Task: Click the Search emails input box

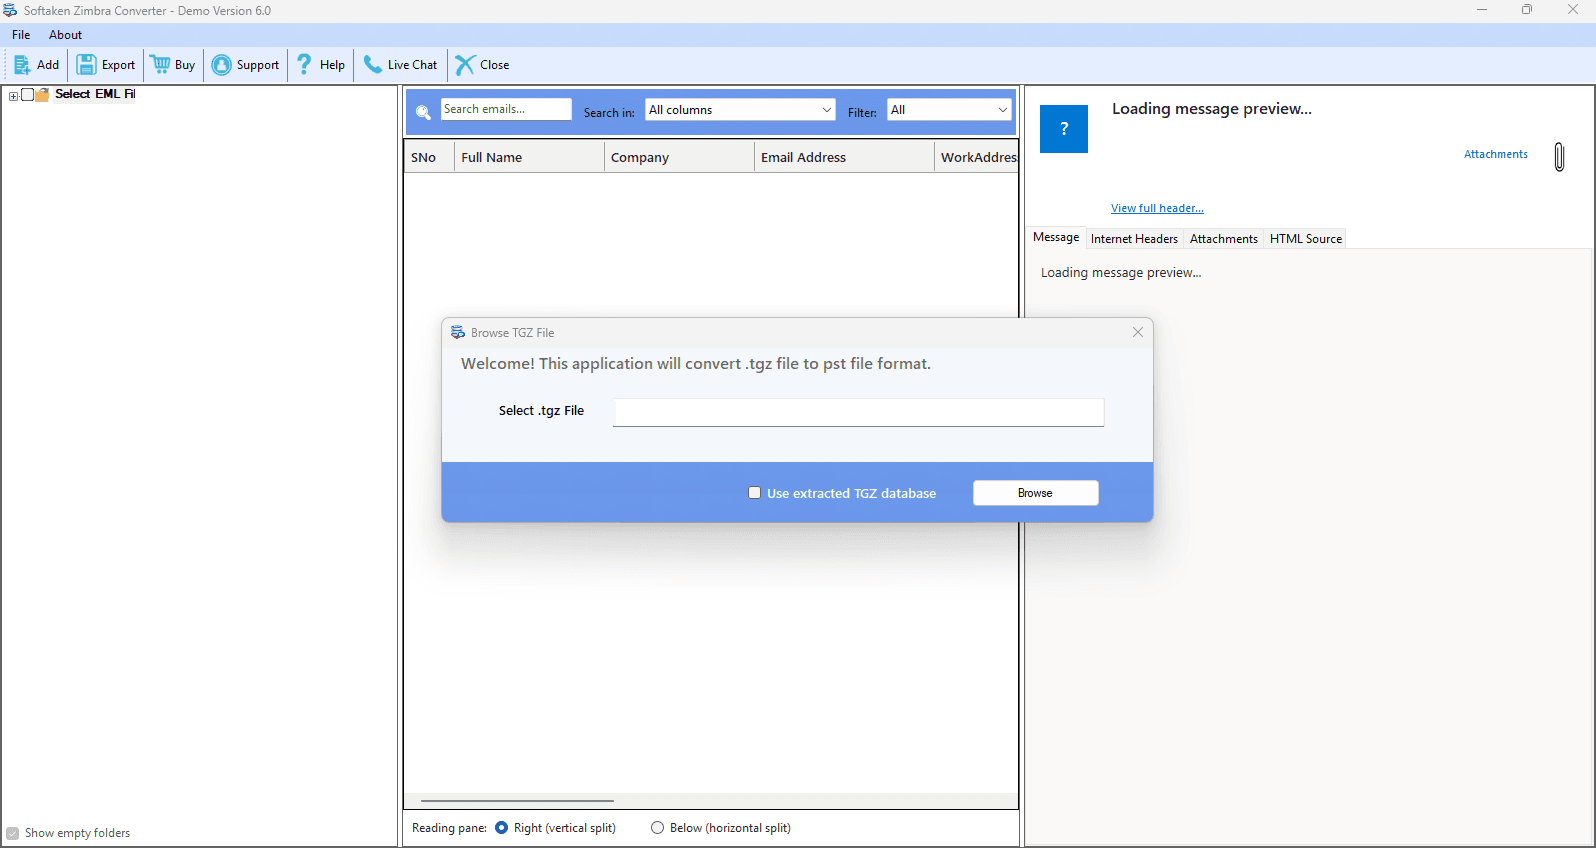Action: [506, 109]
